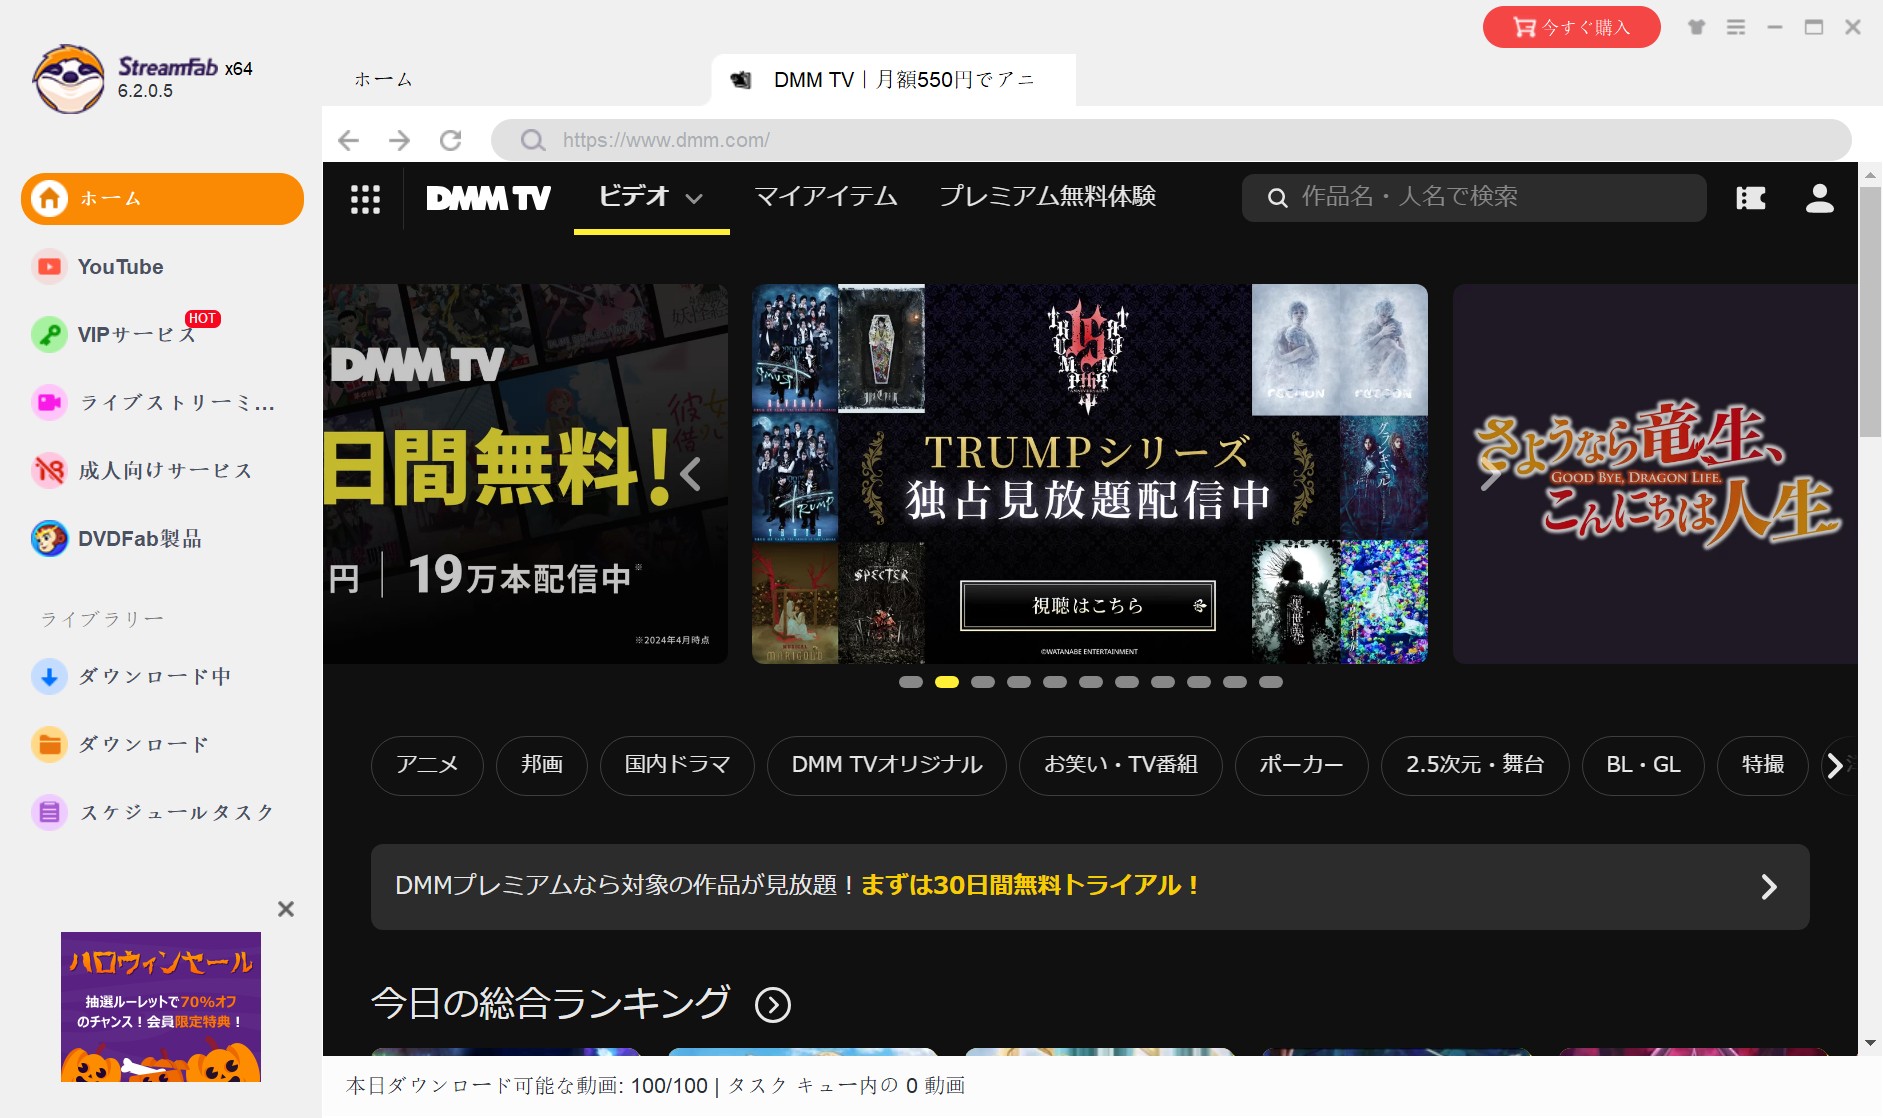Select the DMM TVオリジナル category chip
The image size is (1883, 1118).
point(887,766)
